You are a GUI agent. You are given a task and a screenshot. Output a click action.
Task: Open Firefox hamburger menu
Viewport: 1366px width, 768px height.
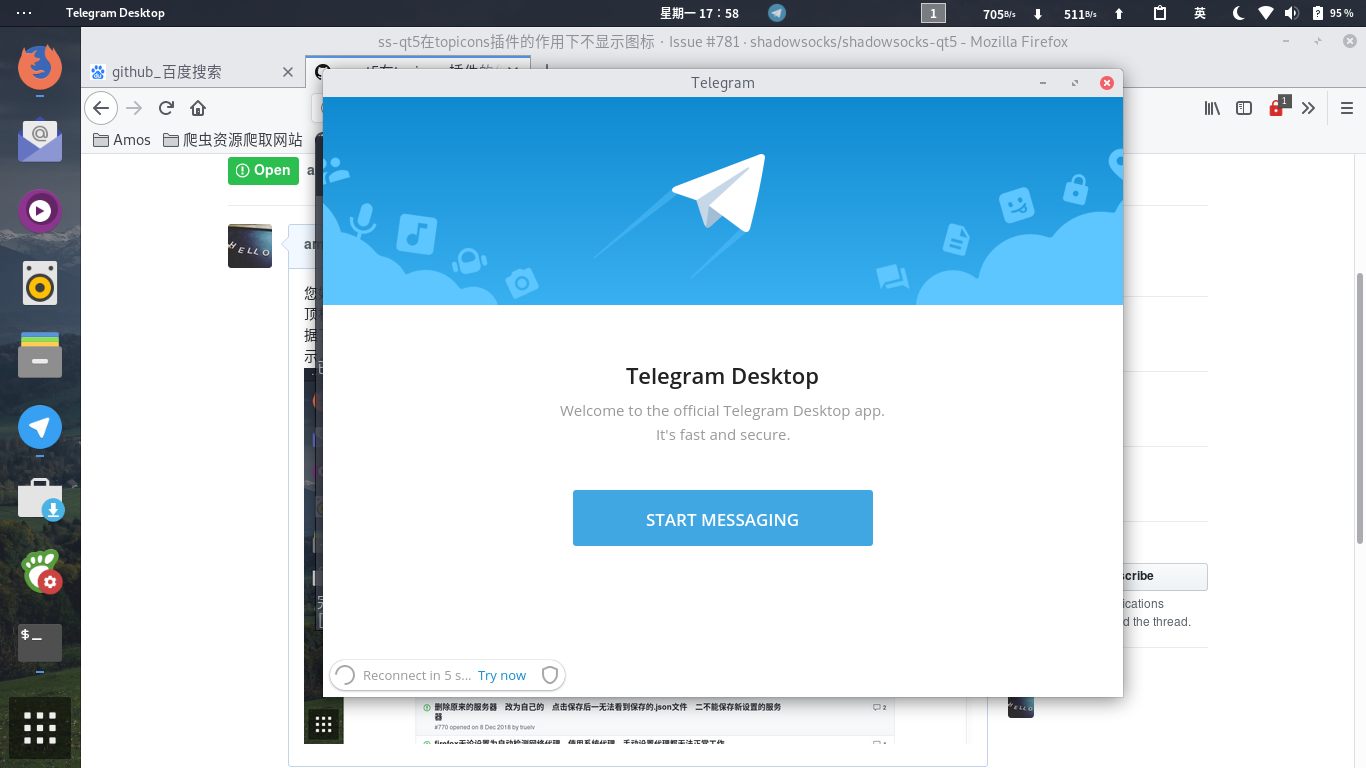click(1346, 108)
